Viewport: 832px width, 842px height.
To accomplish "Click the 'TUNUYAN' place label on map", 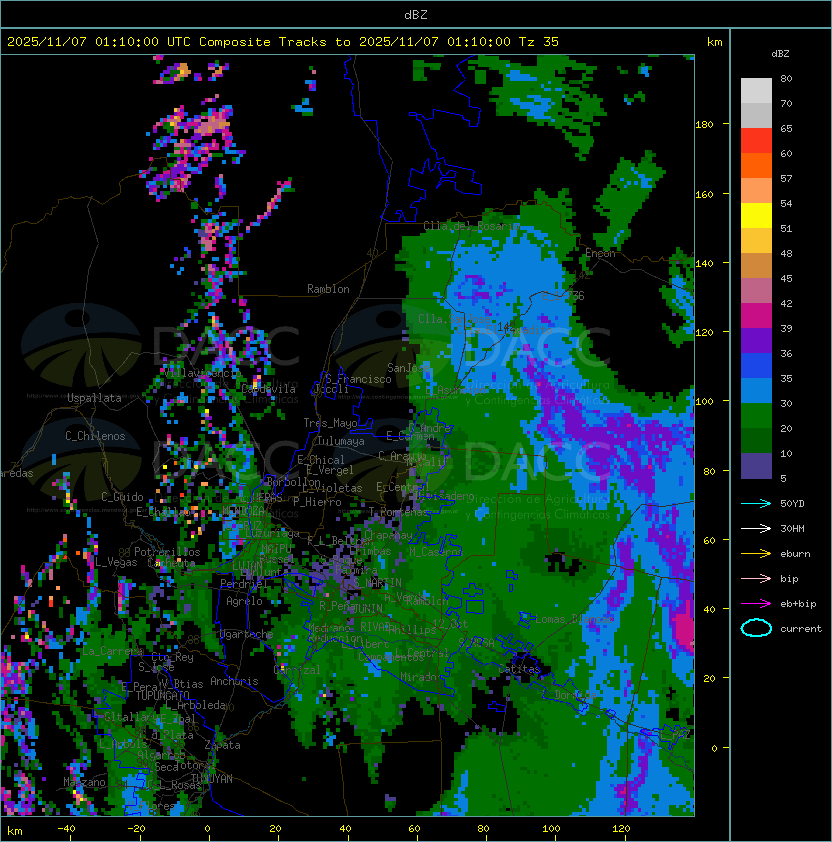I will click(x=212, y=779).
